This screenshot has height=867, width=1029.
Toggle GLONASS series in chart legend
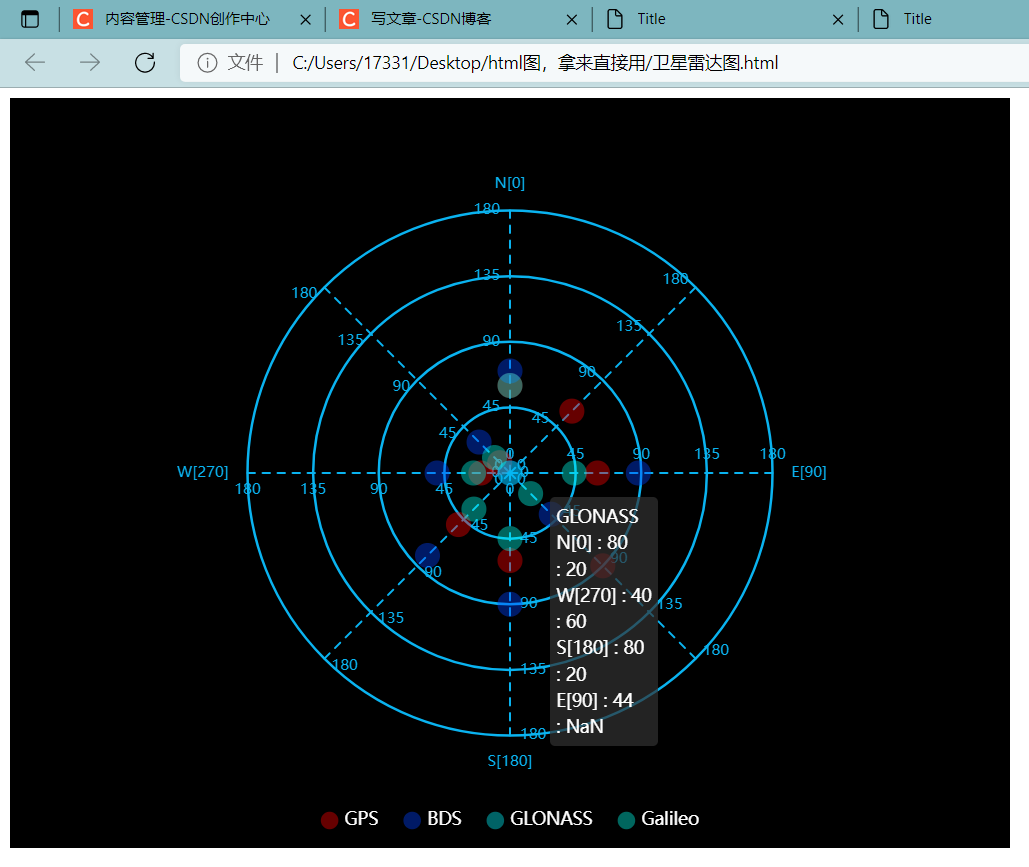(539, 819)
